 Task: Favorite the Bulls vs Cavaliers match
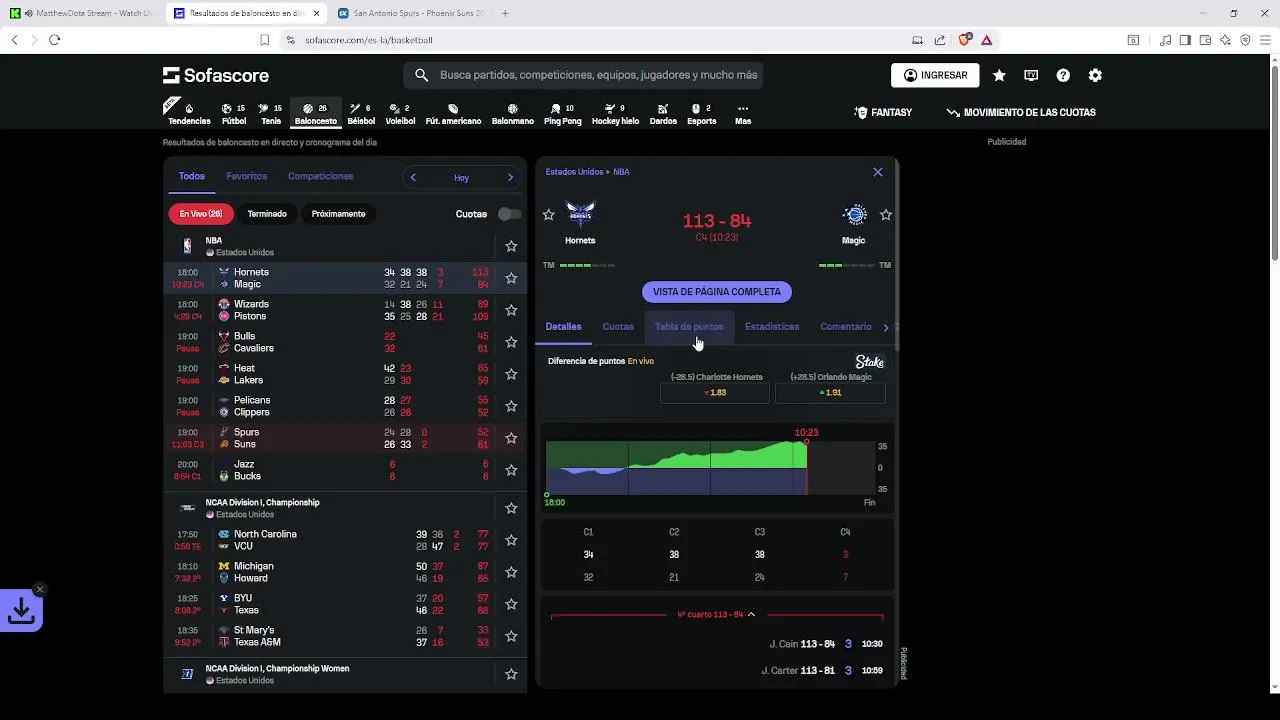511,342
